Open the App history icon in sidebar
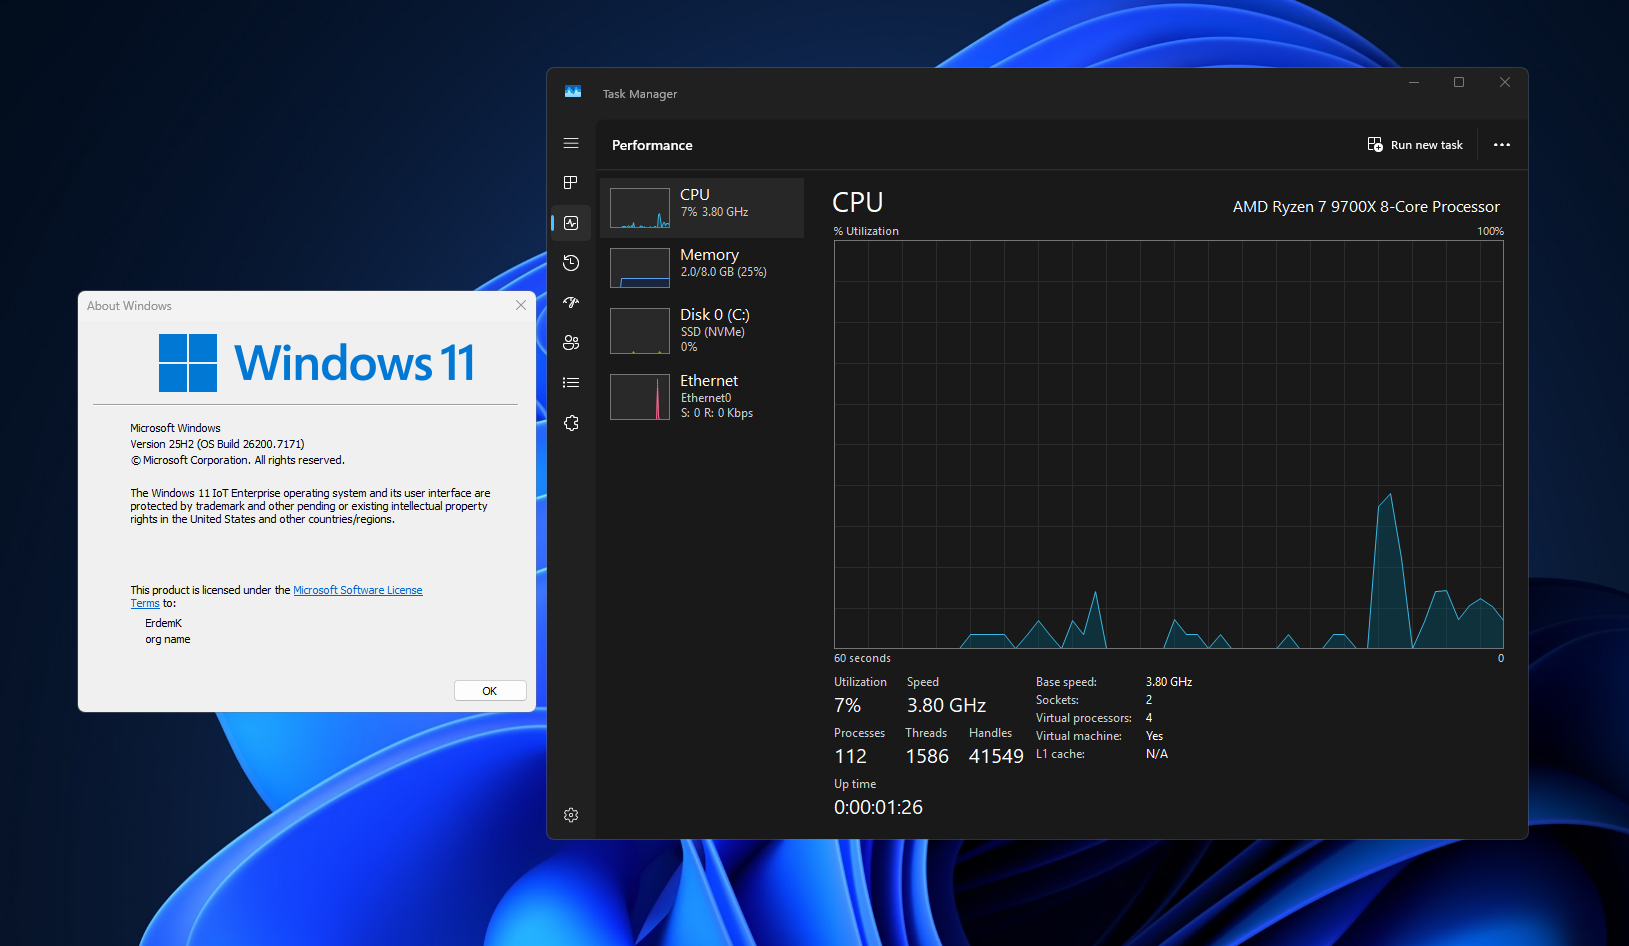This screenshot has width=1629, height=946. click(x=571, y=263)
